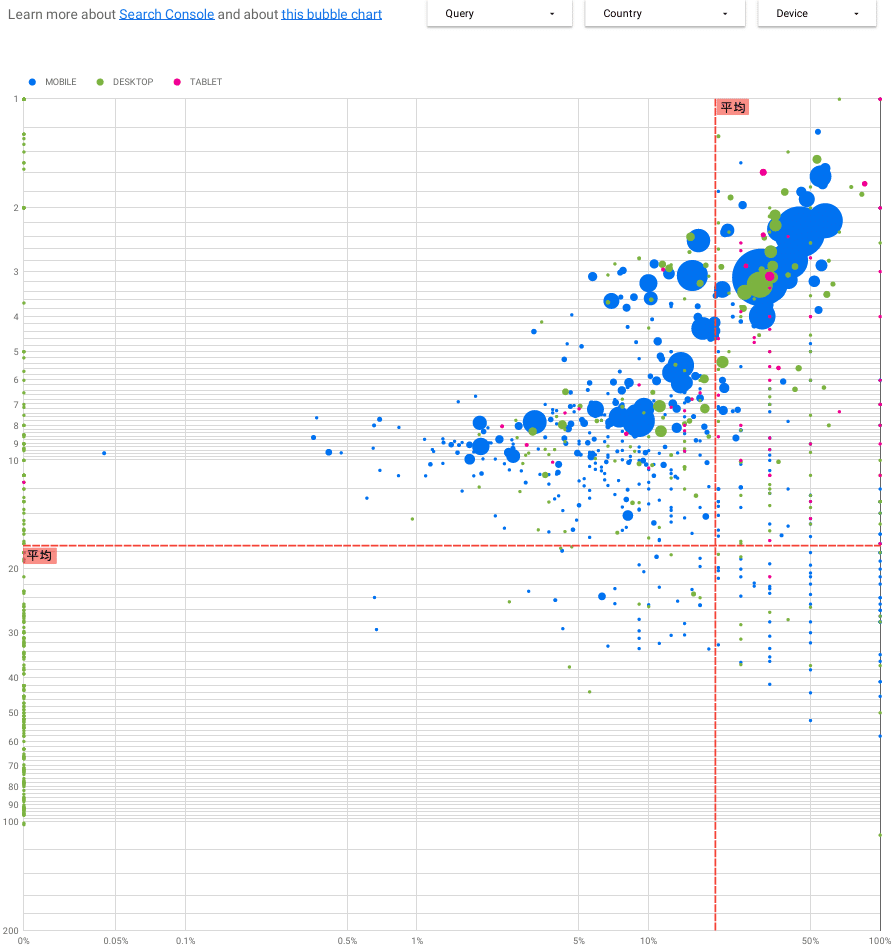Viewport: 892px width, 950px height.
Task: Click the TABLET legend label
Action: (205, 82)
